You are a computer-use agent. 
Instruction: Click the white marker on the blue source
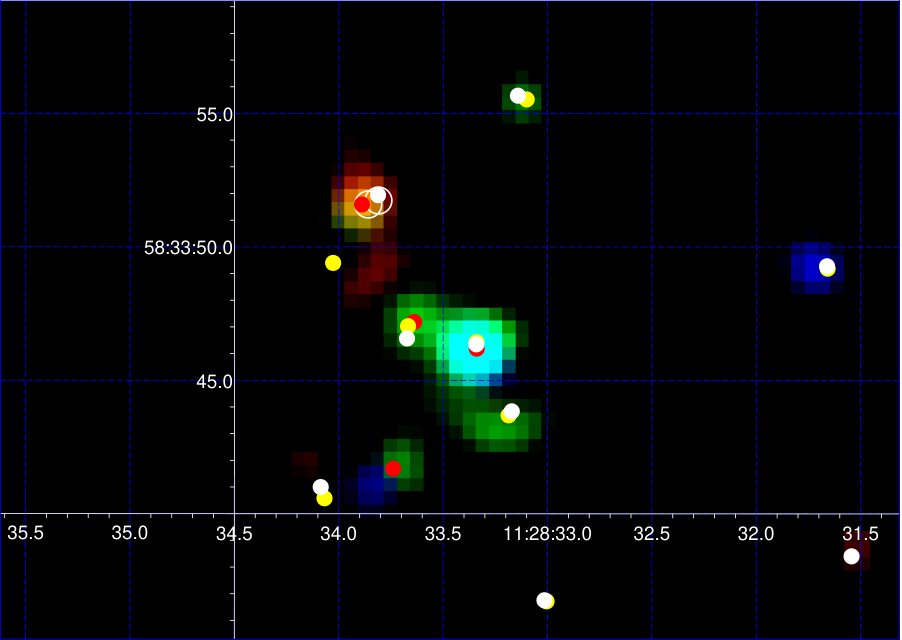827,266
